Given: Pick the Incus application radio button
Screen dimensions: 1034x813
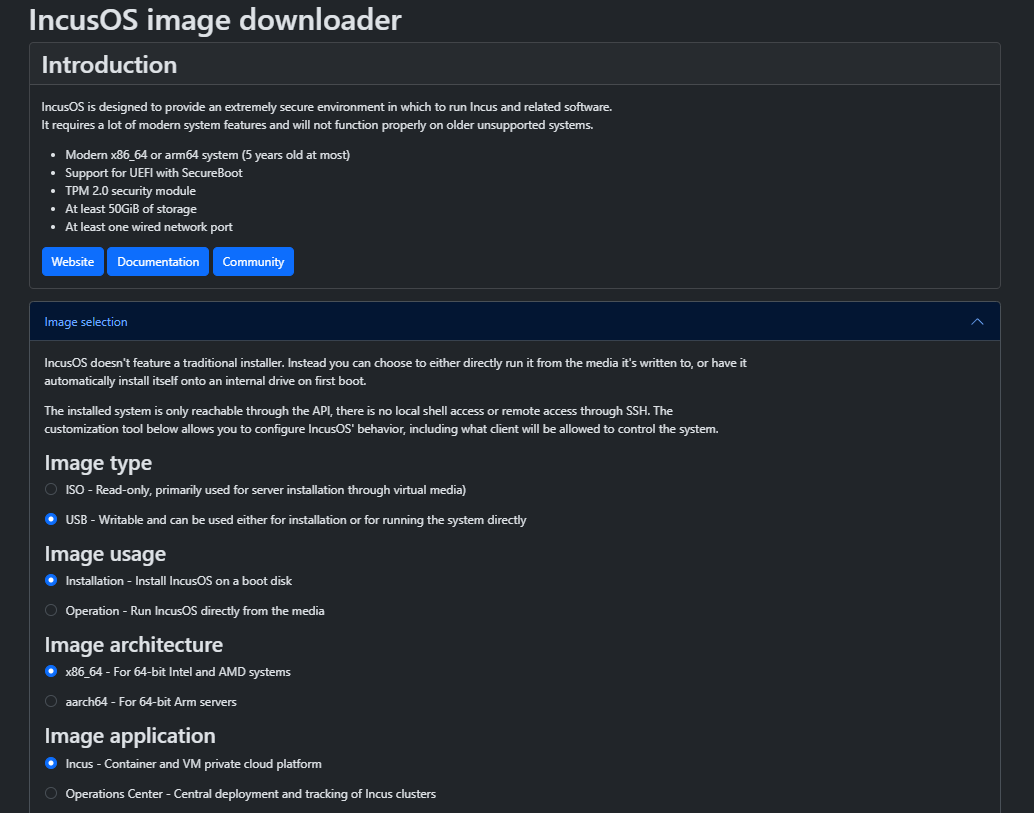Looking at the screenshot, I should coord(51,764).
